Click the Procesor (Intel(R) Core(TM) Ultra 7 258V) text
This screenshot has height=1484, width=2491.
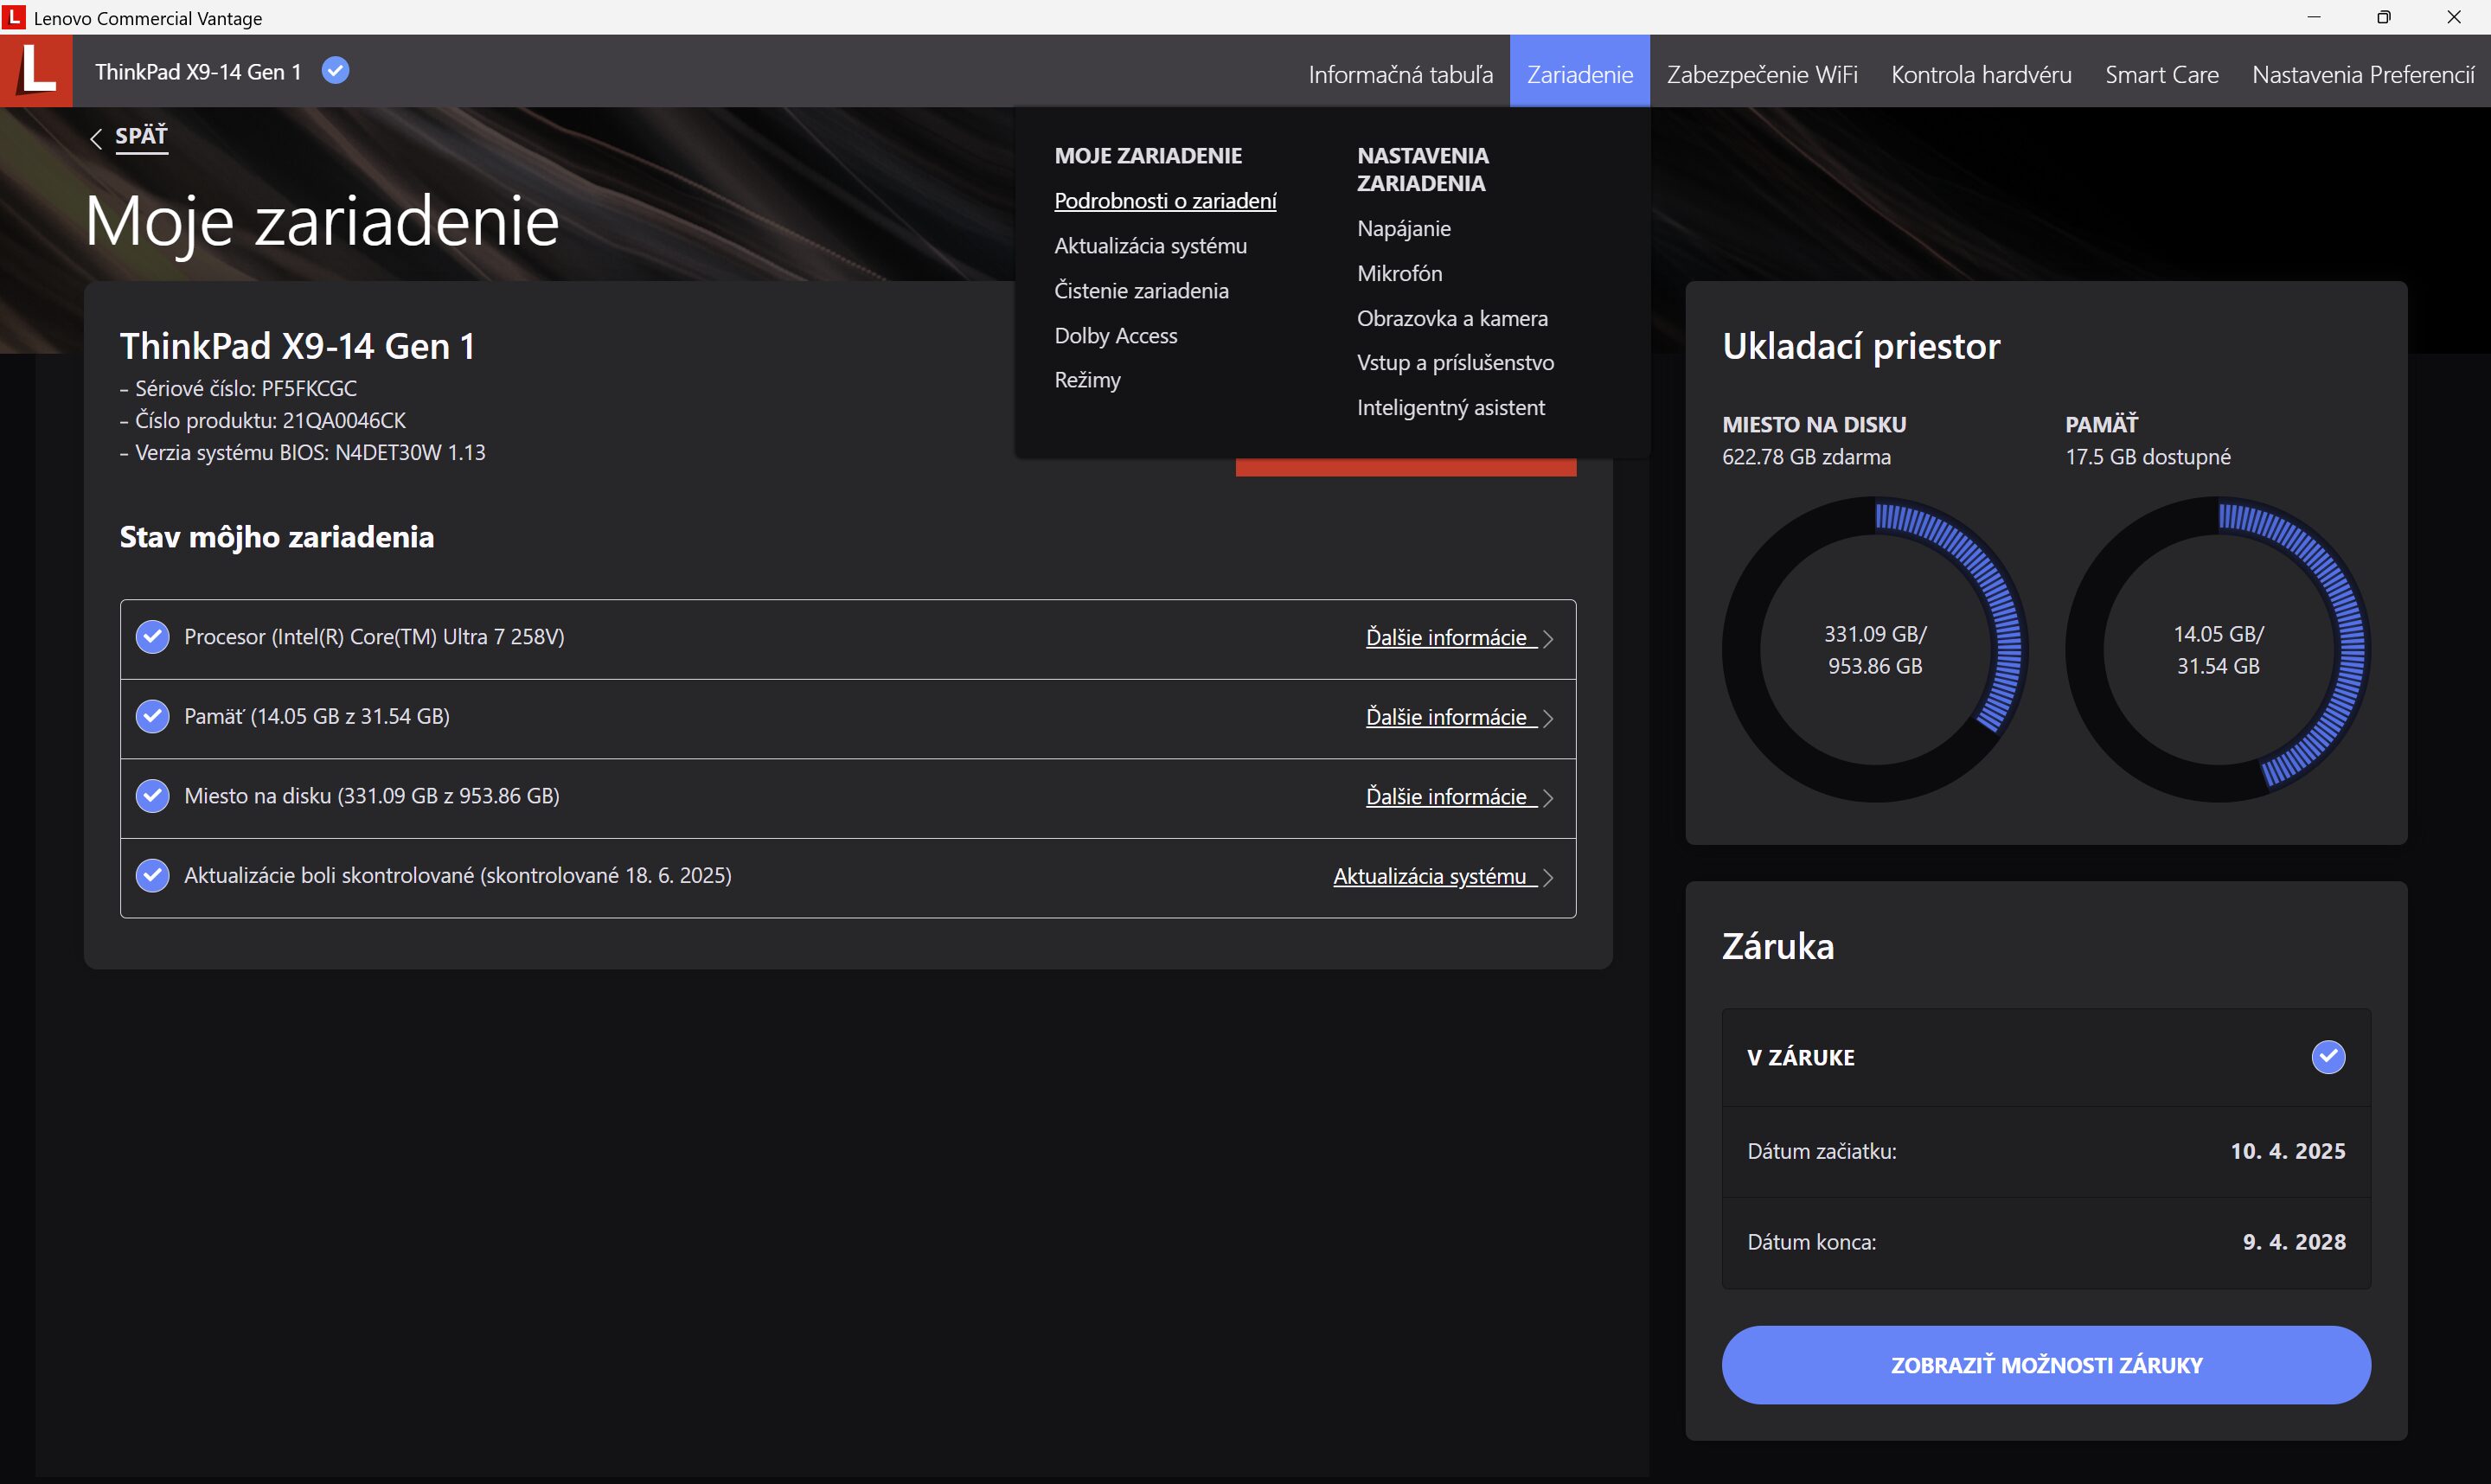[374, 637]
